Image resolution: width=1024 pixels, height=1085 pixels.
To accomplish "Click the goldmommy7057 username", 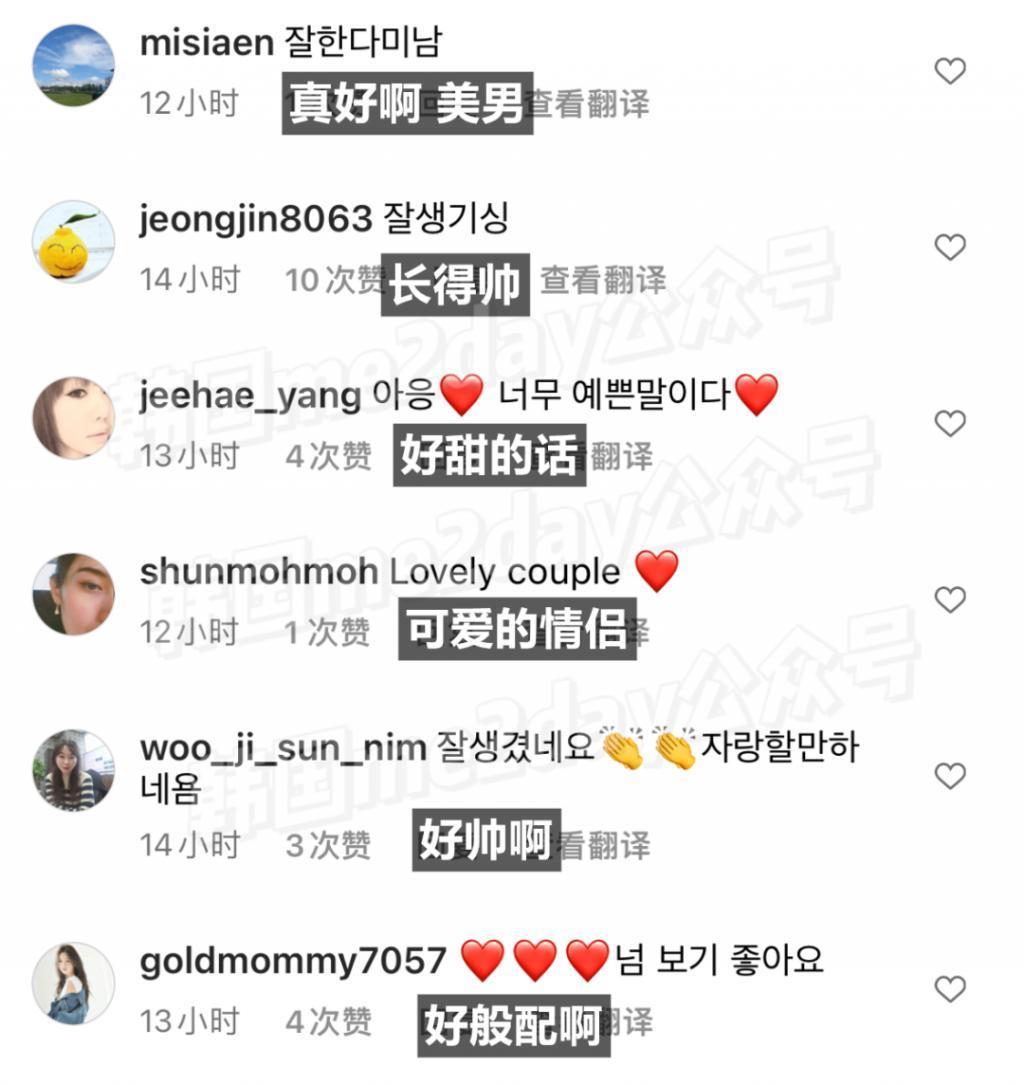I will [x=293, y=962].
